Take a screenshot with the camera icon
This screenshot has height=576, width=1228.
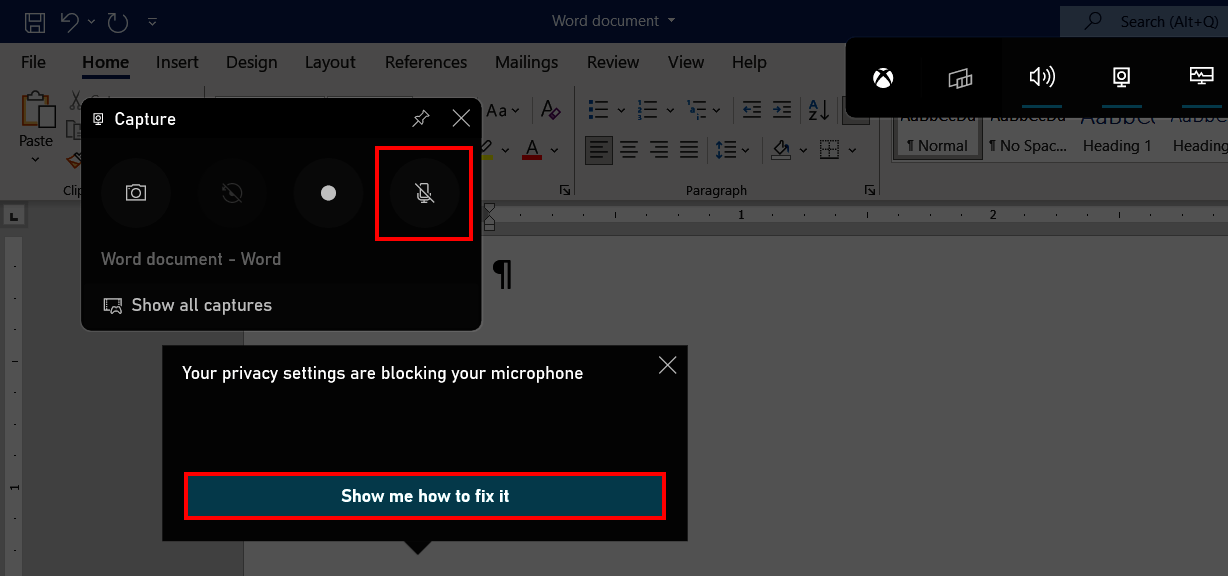[x=136, y=193]
